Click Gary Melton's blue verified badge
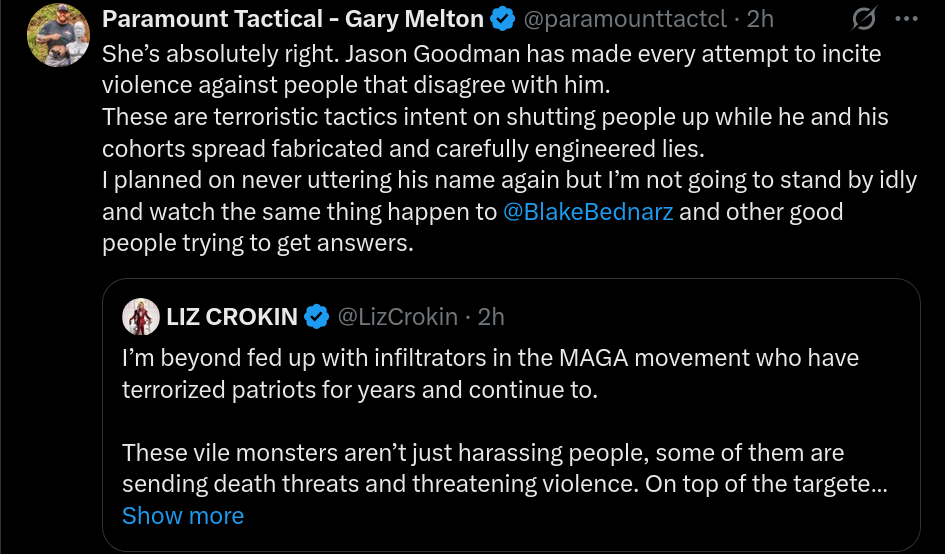Image resolution: width=945 pixels, height=554 pixels. 504,19
